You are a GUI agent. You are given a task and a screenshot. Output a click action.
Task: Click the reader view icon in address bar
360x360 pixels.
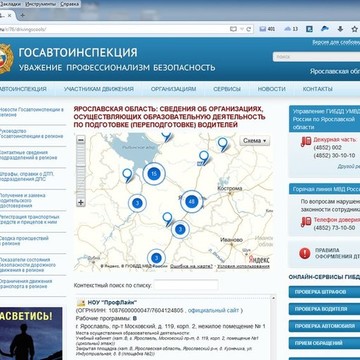point(233,29)
